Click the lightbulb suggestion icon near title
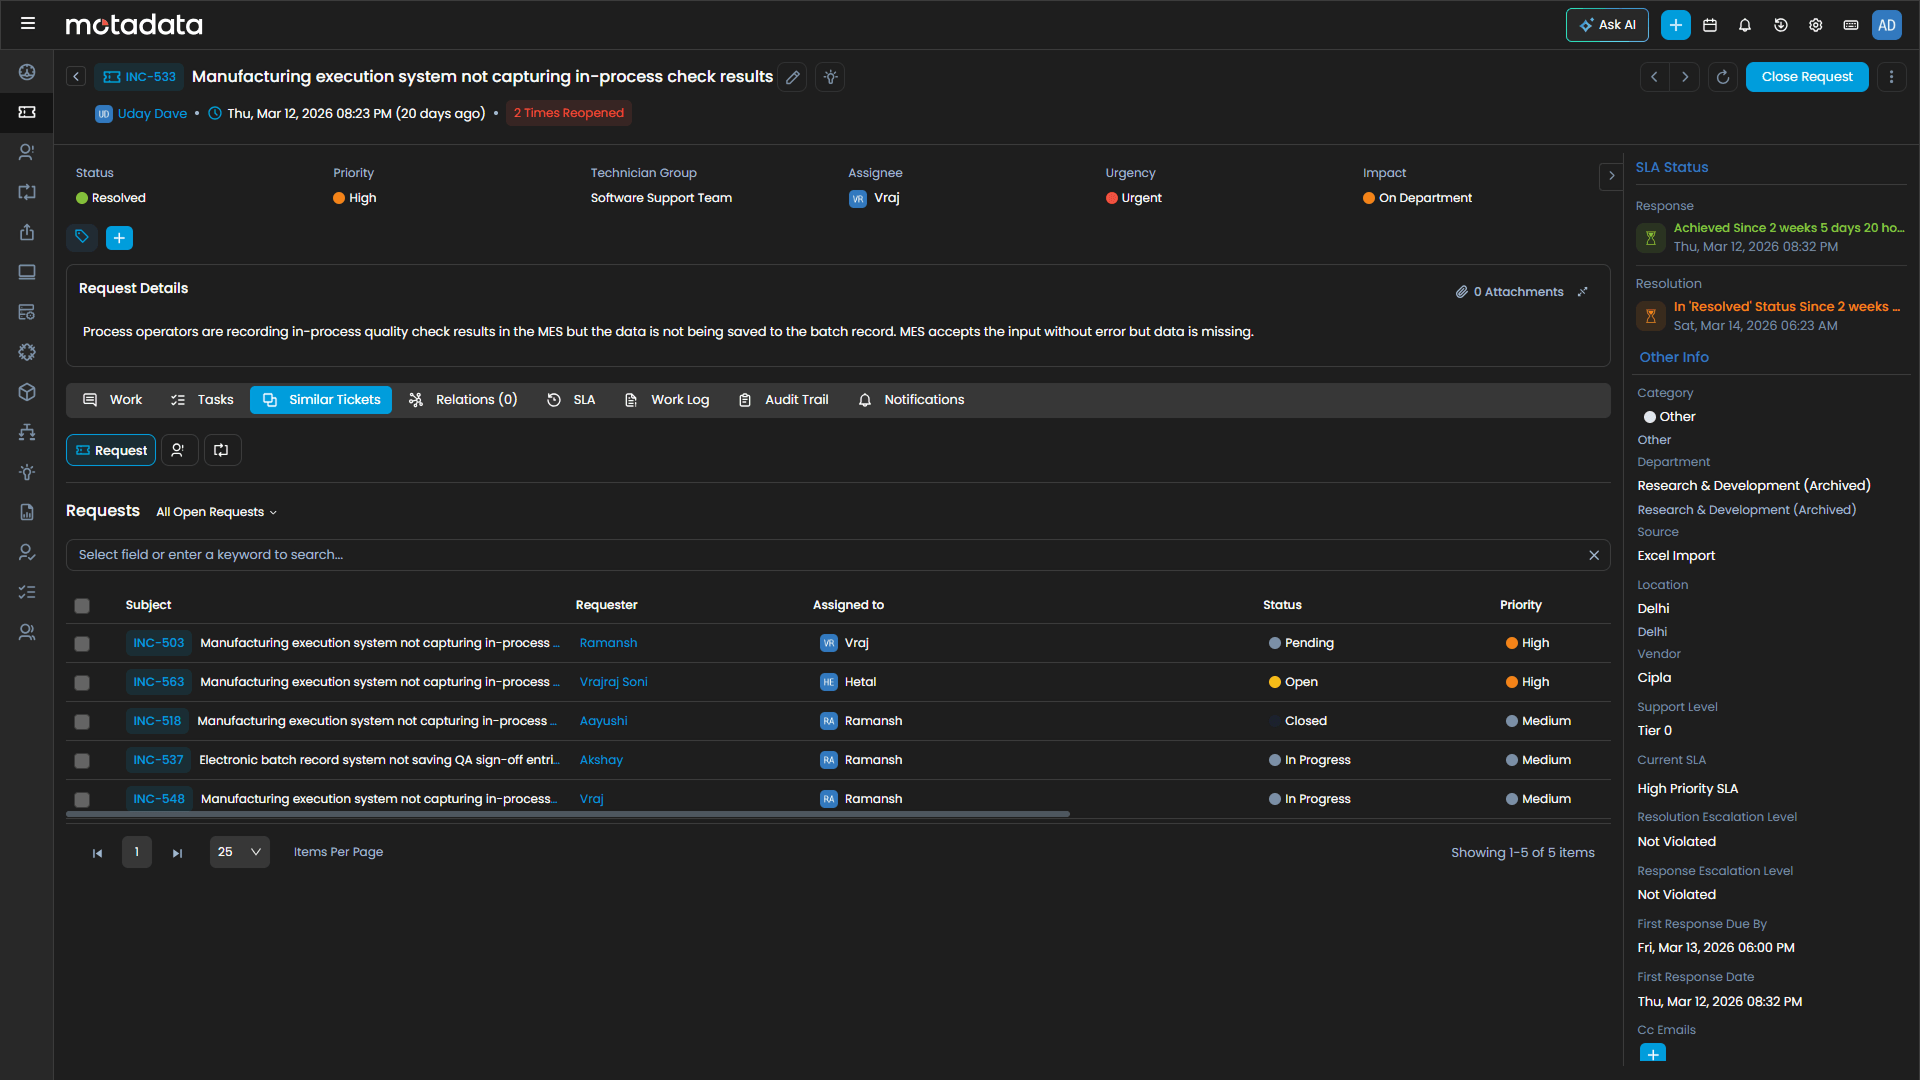Image resolution: width=1920 pixels, height=1080 pixels. pyautogui.click(x=830, y=77)
